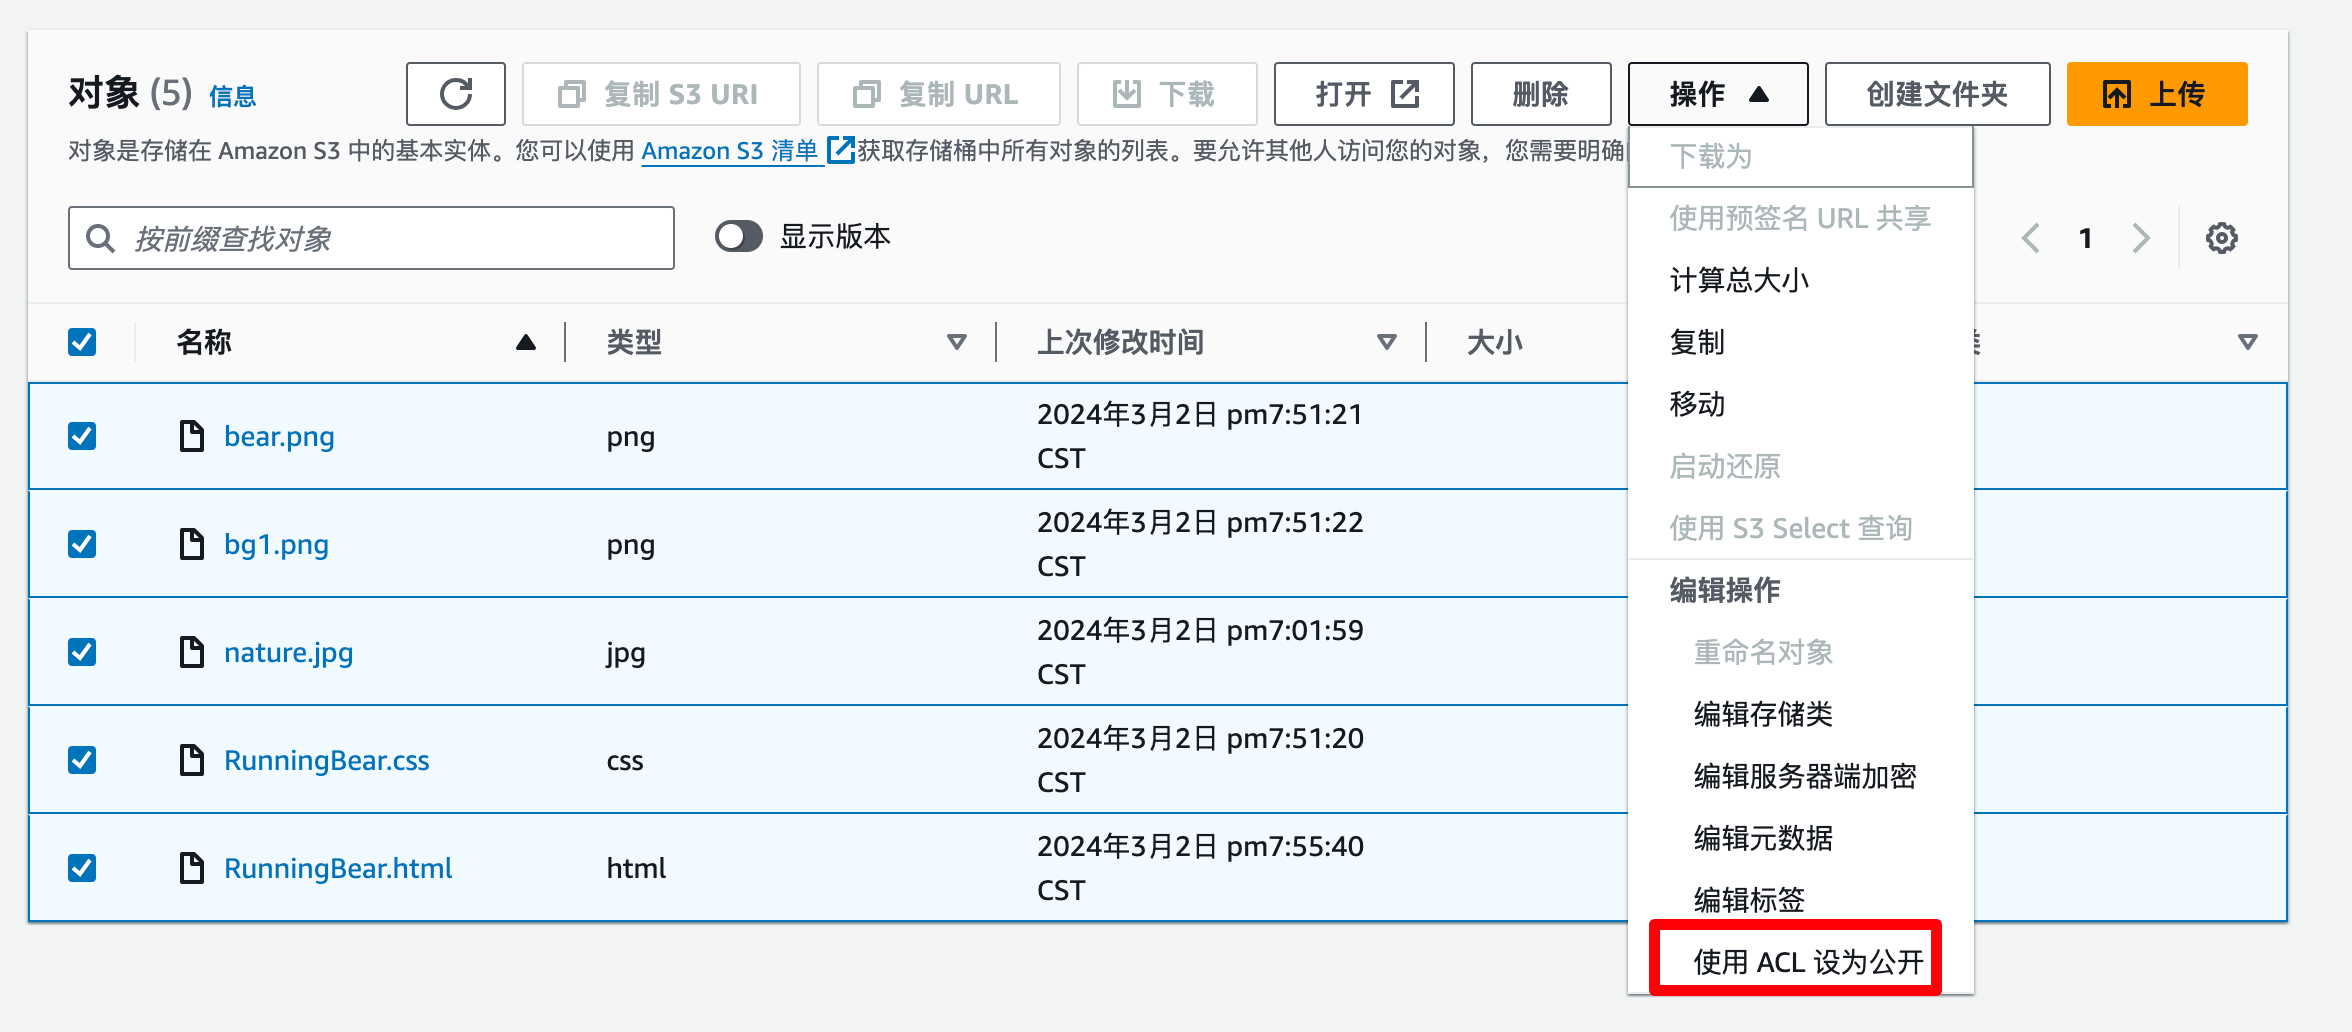The width and height of the screenshot is (2352, 1032).
Task: Uncheck the bg1.png row checkbox
Action: 82,544
